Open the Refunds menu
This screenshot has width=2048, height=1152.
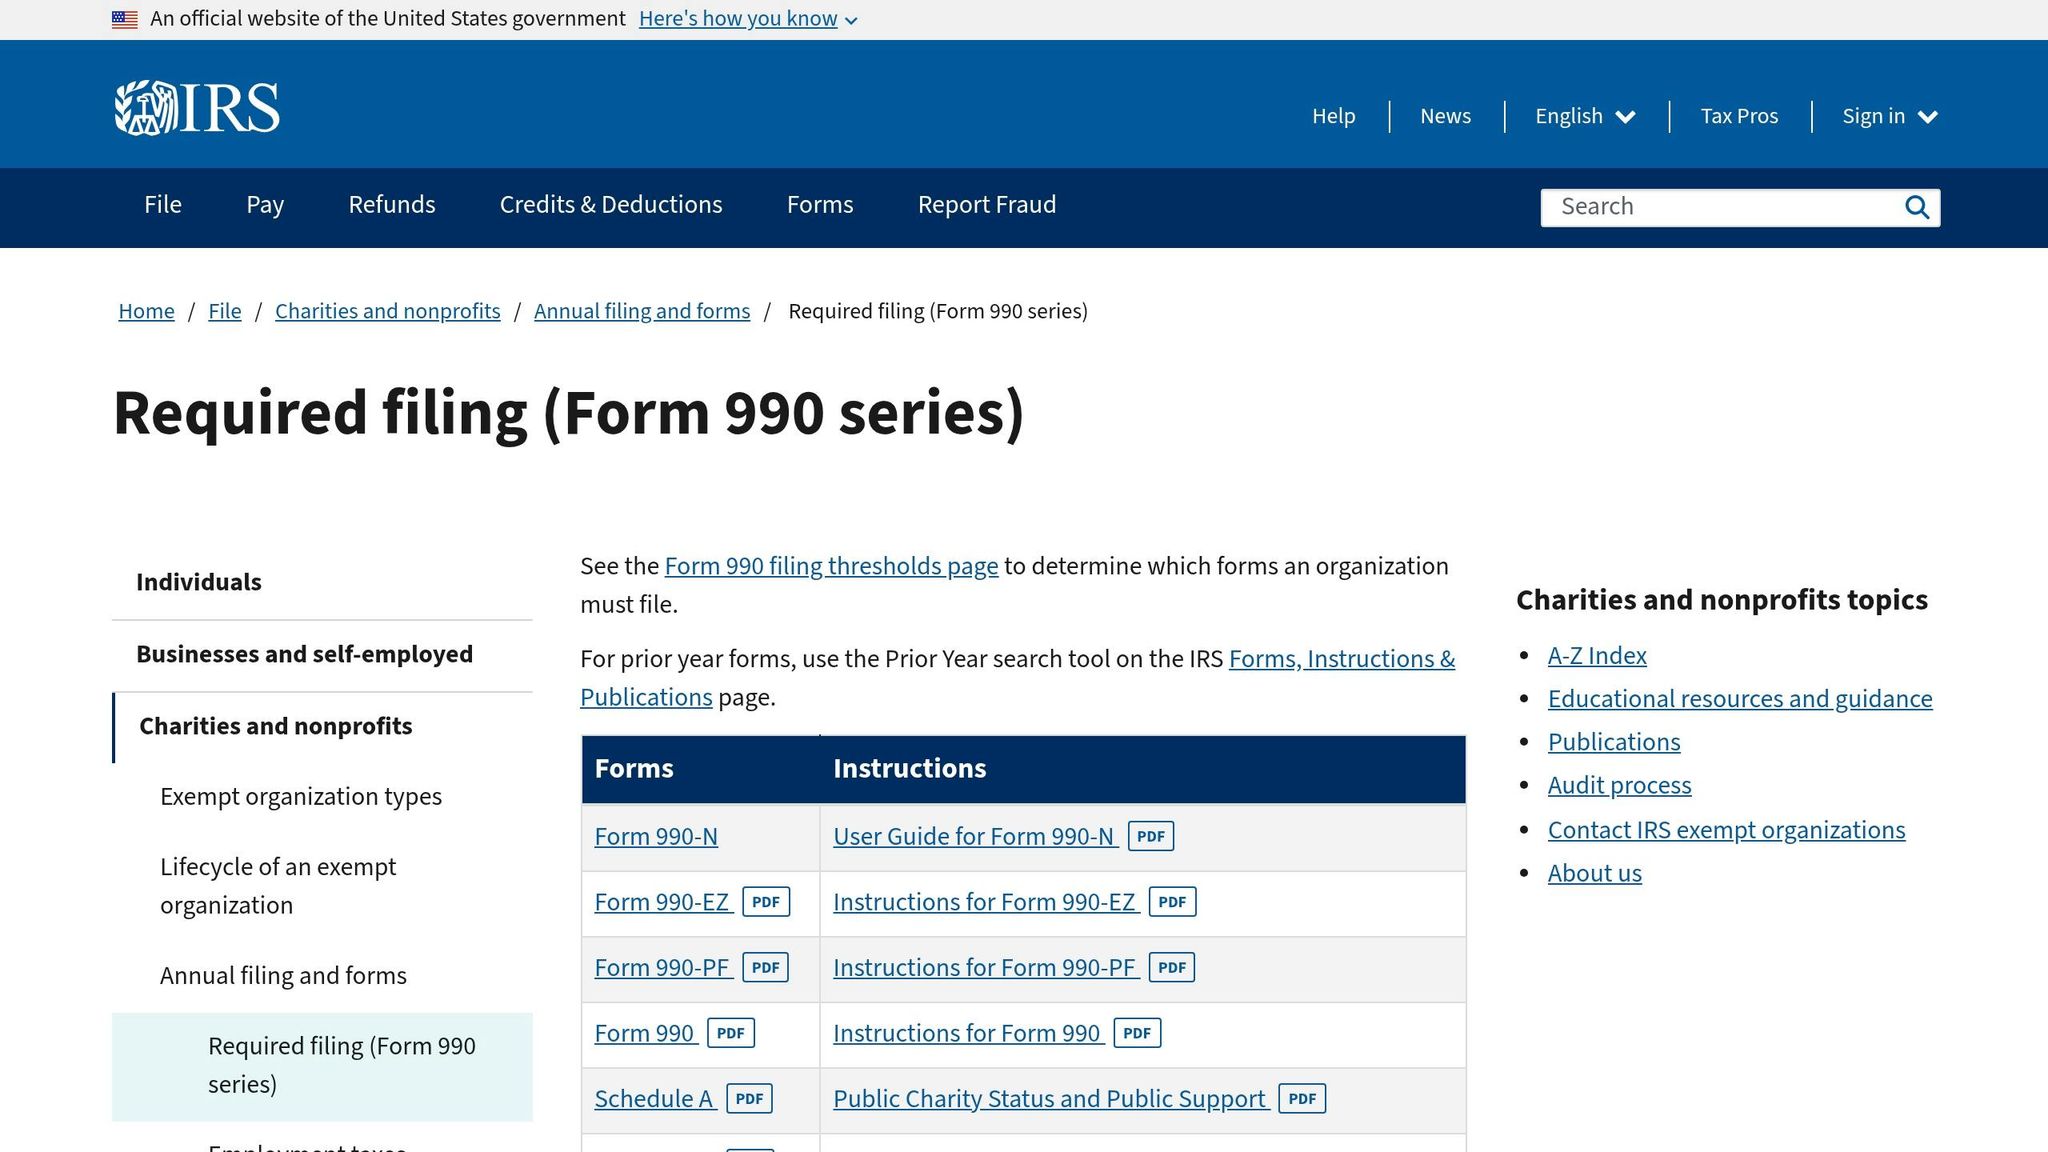[392, 205]
